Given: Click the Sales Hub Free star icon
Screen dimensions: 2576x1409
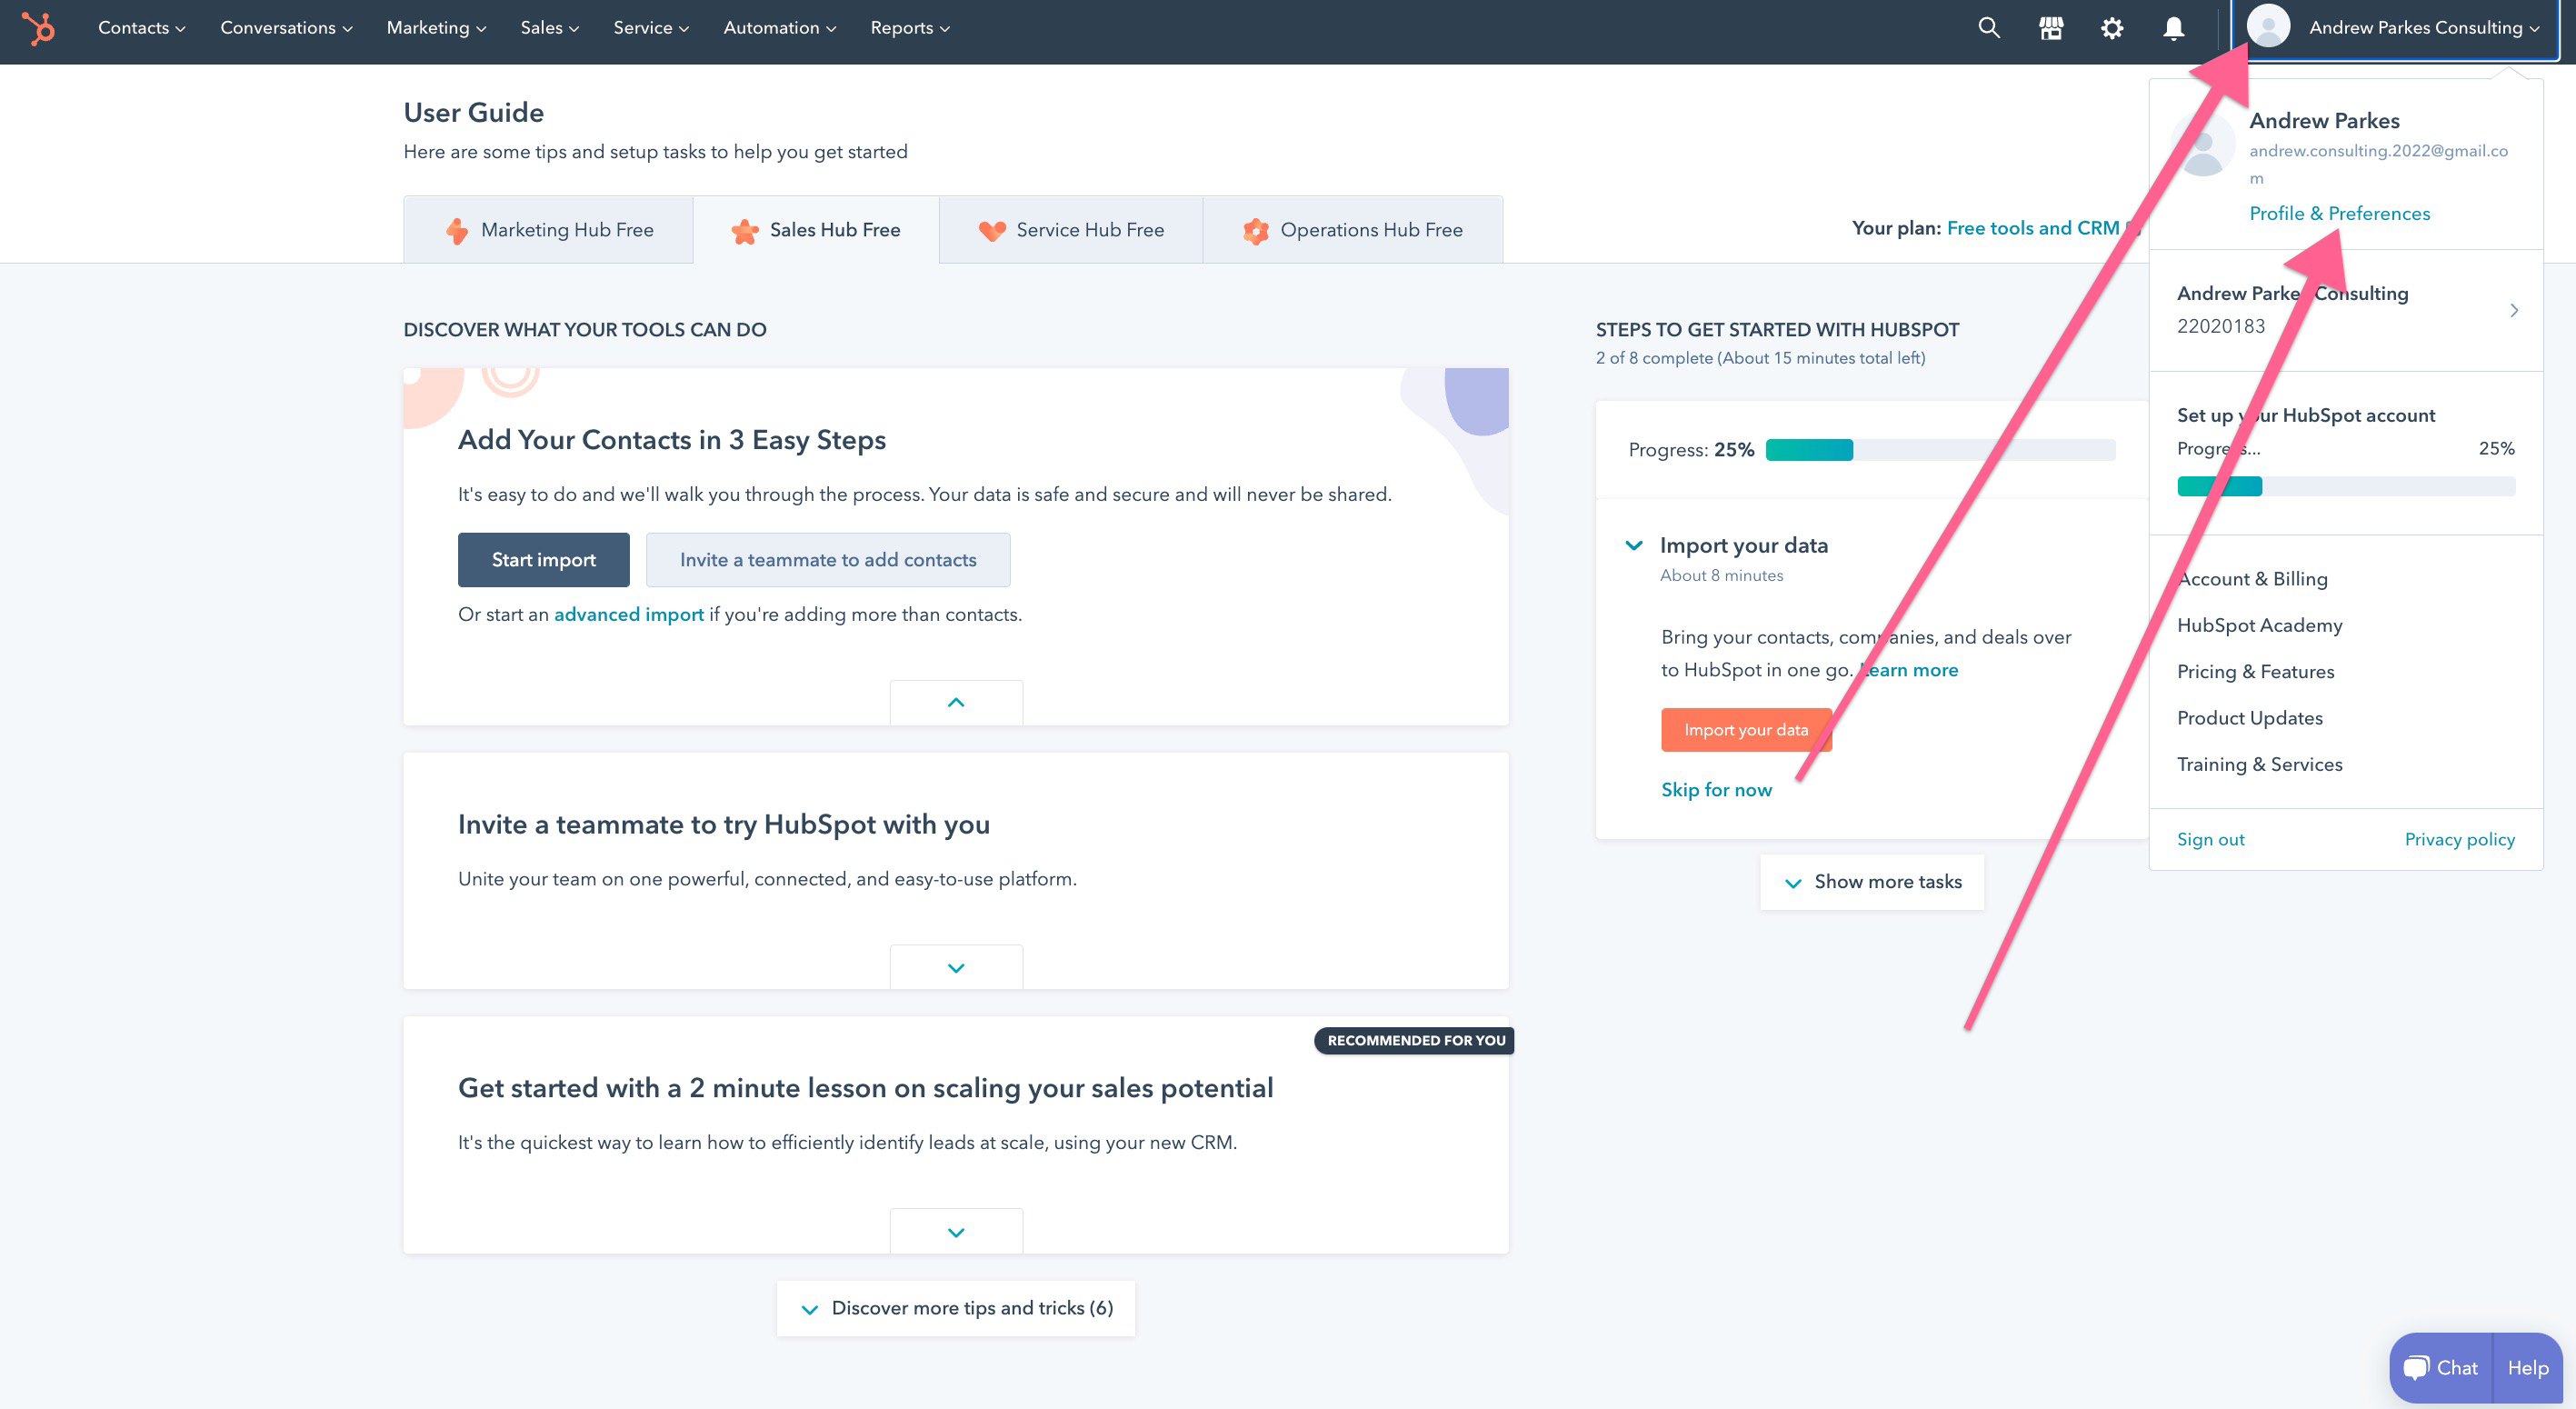Looking at the screenshot, I should [x=744, y=231].
